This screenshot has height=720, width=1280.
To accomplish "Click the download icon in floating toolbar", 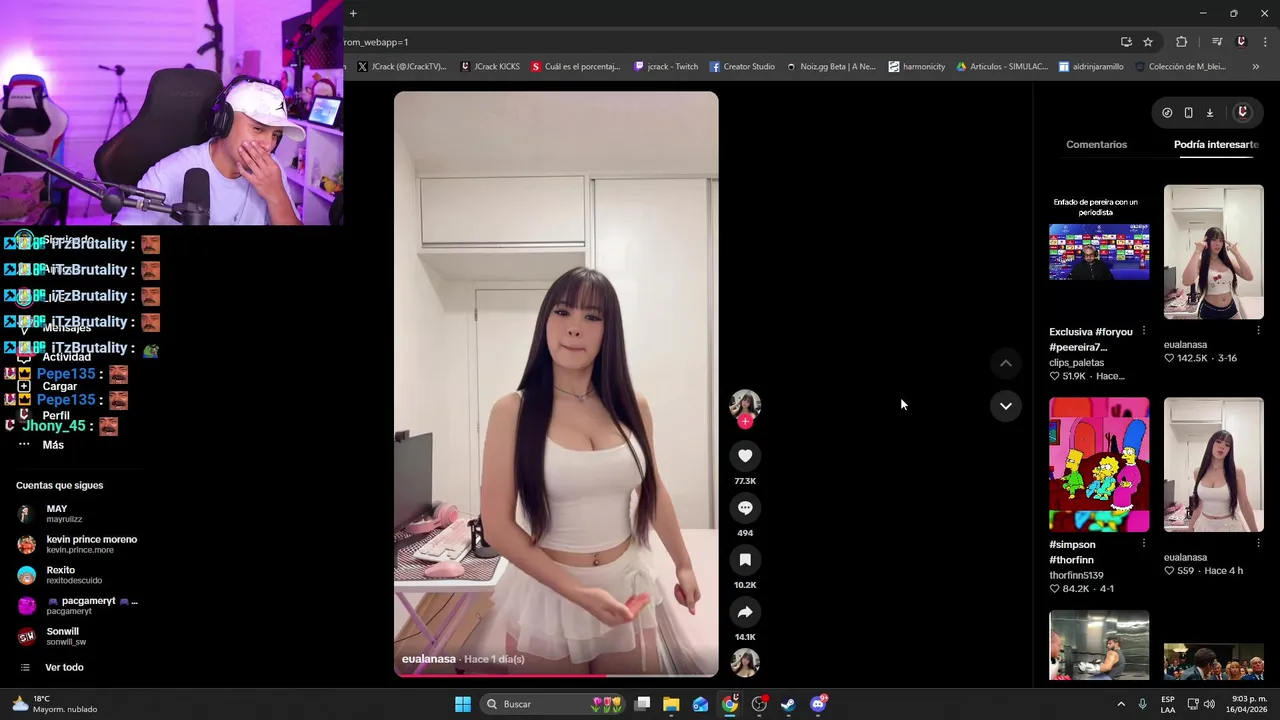I will 1209,113.
